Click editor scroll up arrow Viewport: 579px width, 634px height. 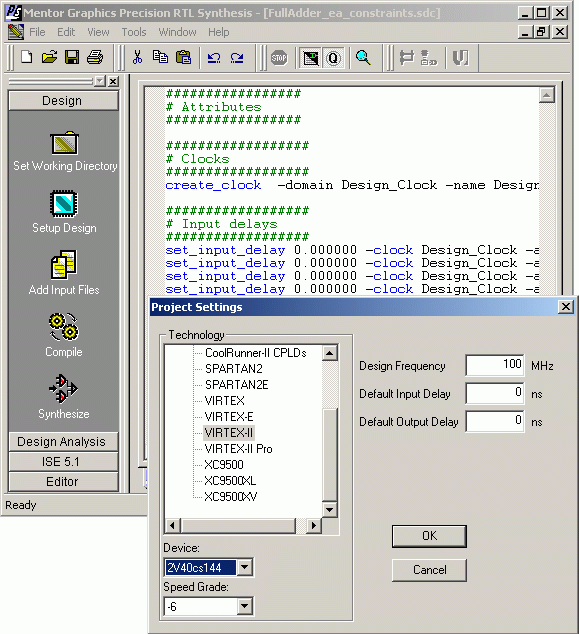tap(546, 95)
